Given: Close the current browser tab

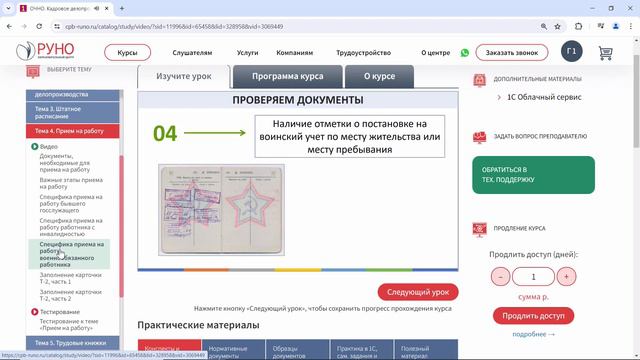Looking at the screenshot, I should pos(107,8).
